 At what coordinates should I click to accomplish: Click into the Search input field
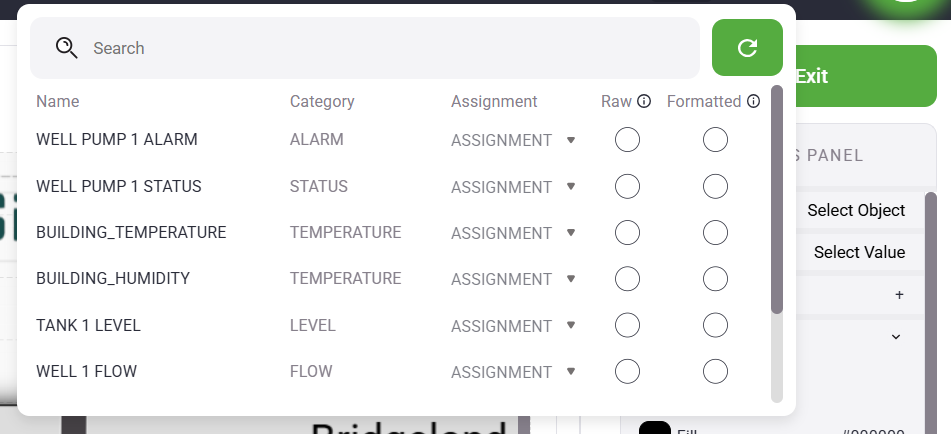390,48
